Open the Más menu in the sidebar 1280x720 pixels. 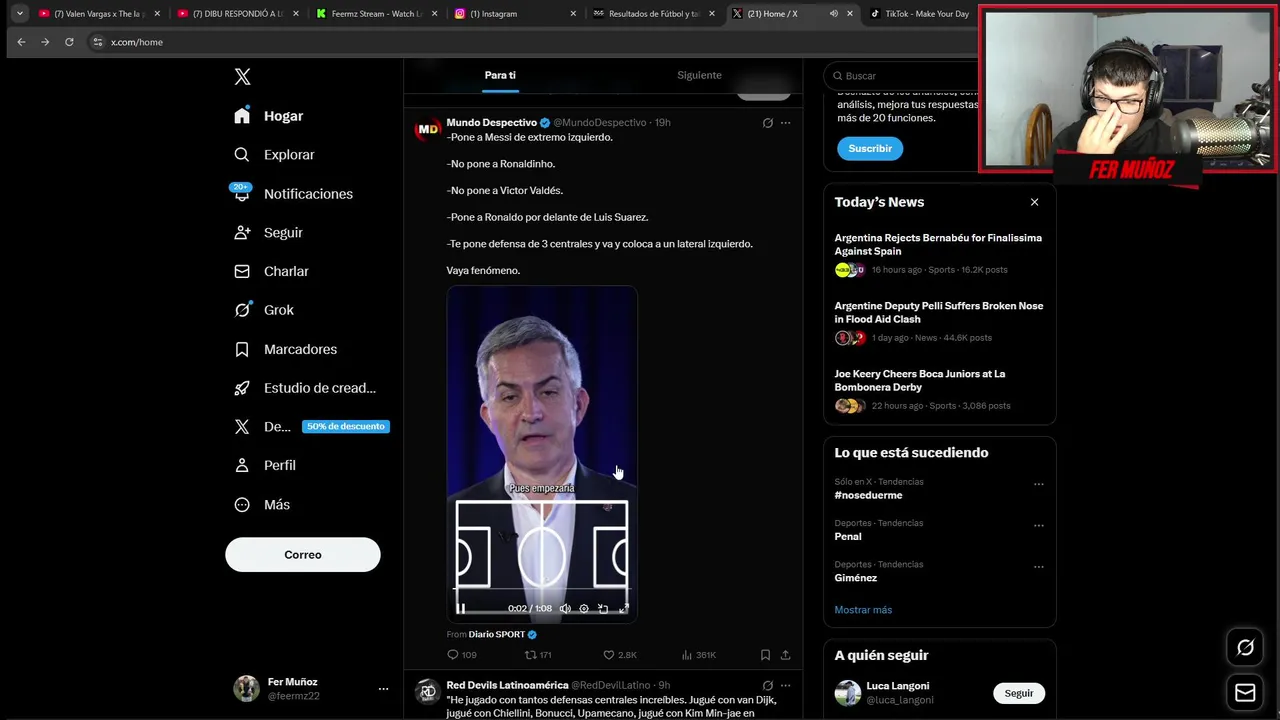262,505
